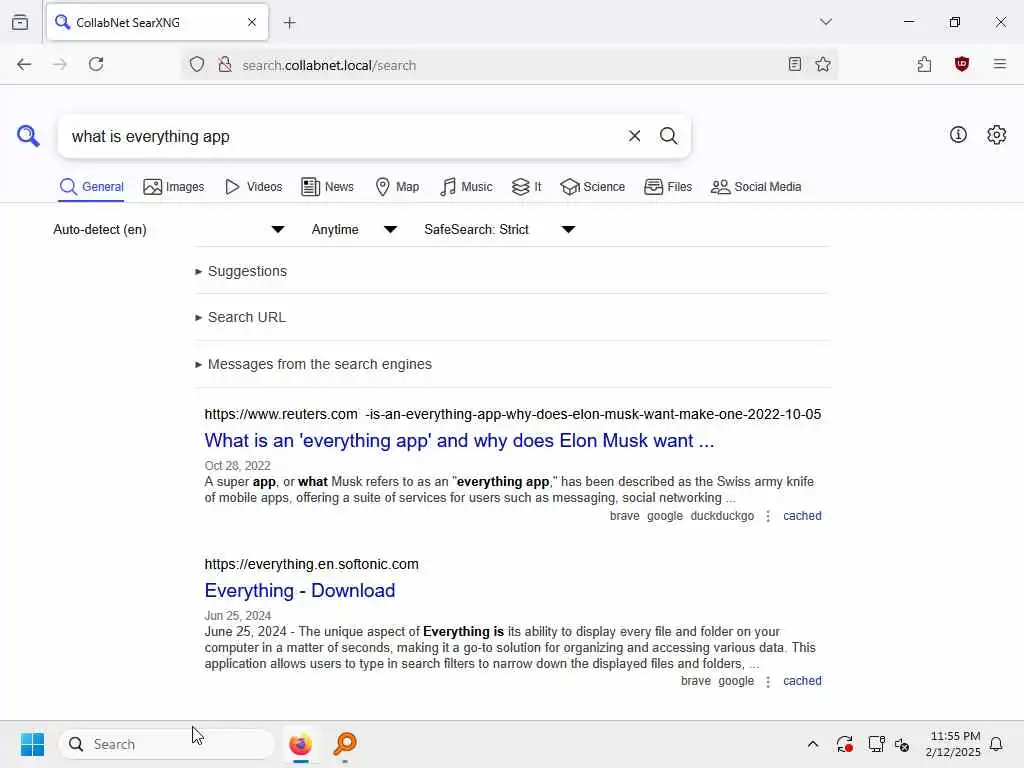Viewport: 1024px width, 768px height.
Task: Click the everything.en.softonic.com URL
Action: pos(312,564)
